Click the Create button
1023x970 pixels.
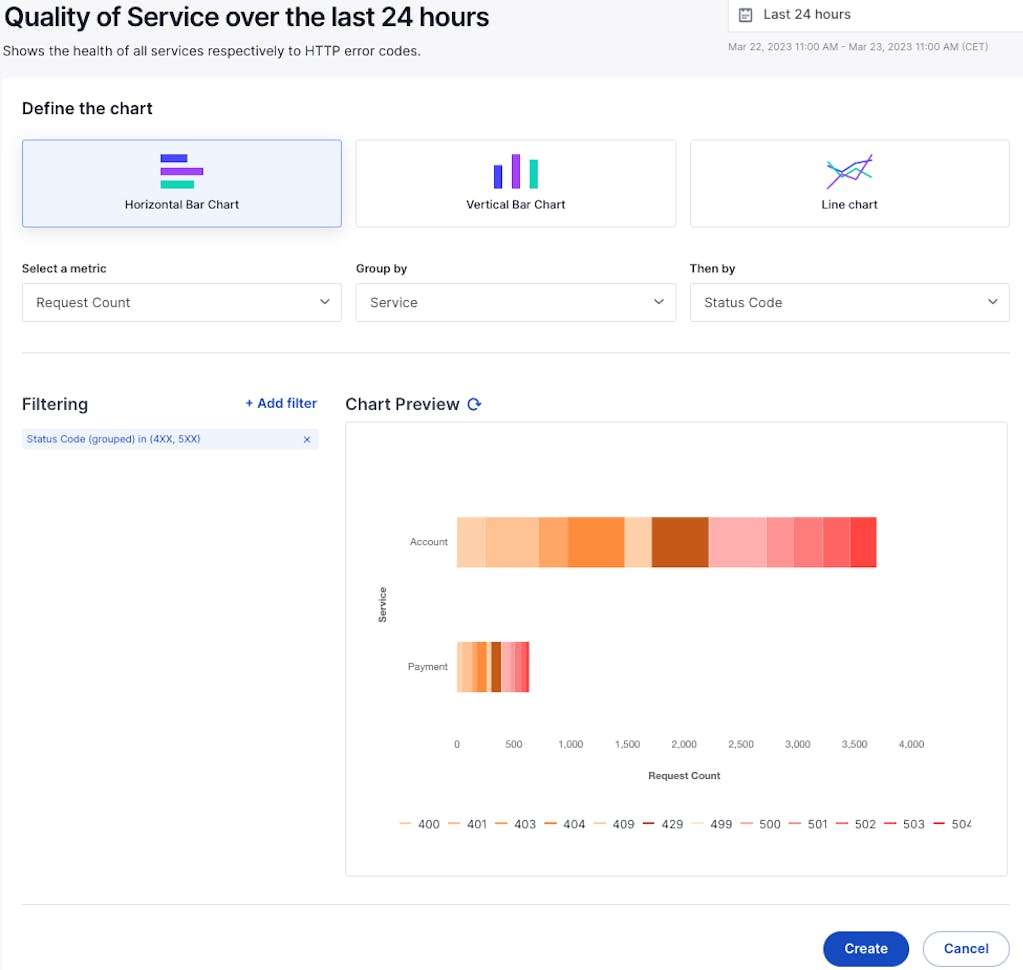point(865,948)
